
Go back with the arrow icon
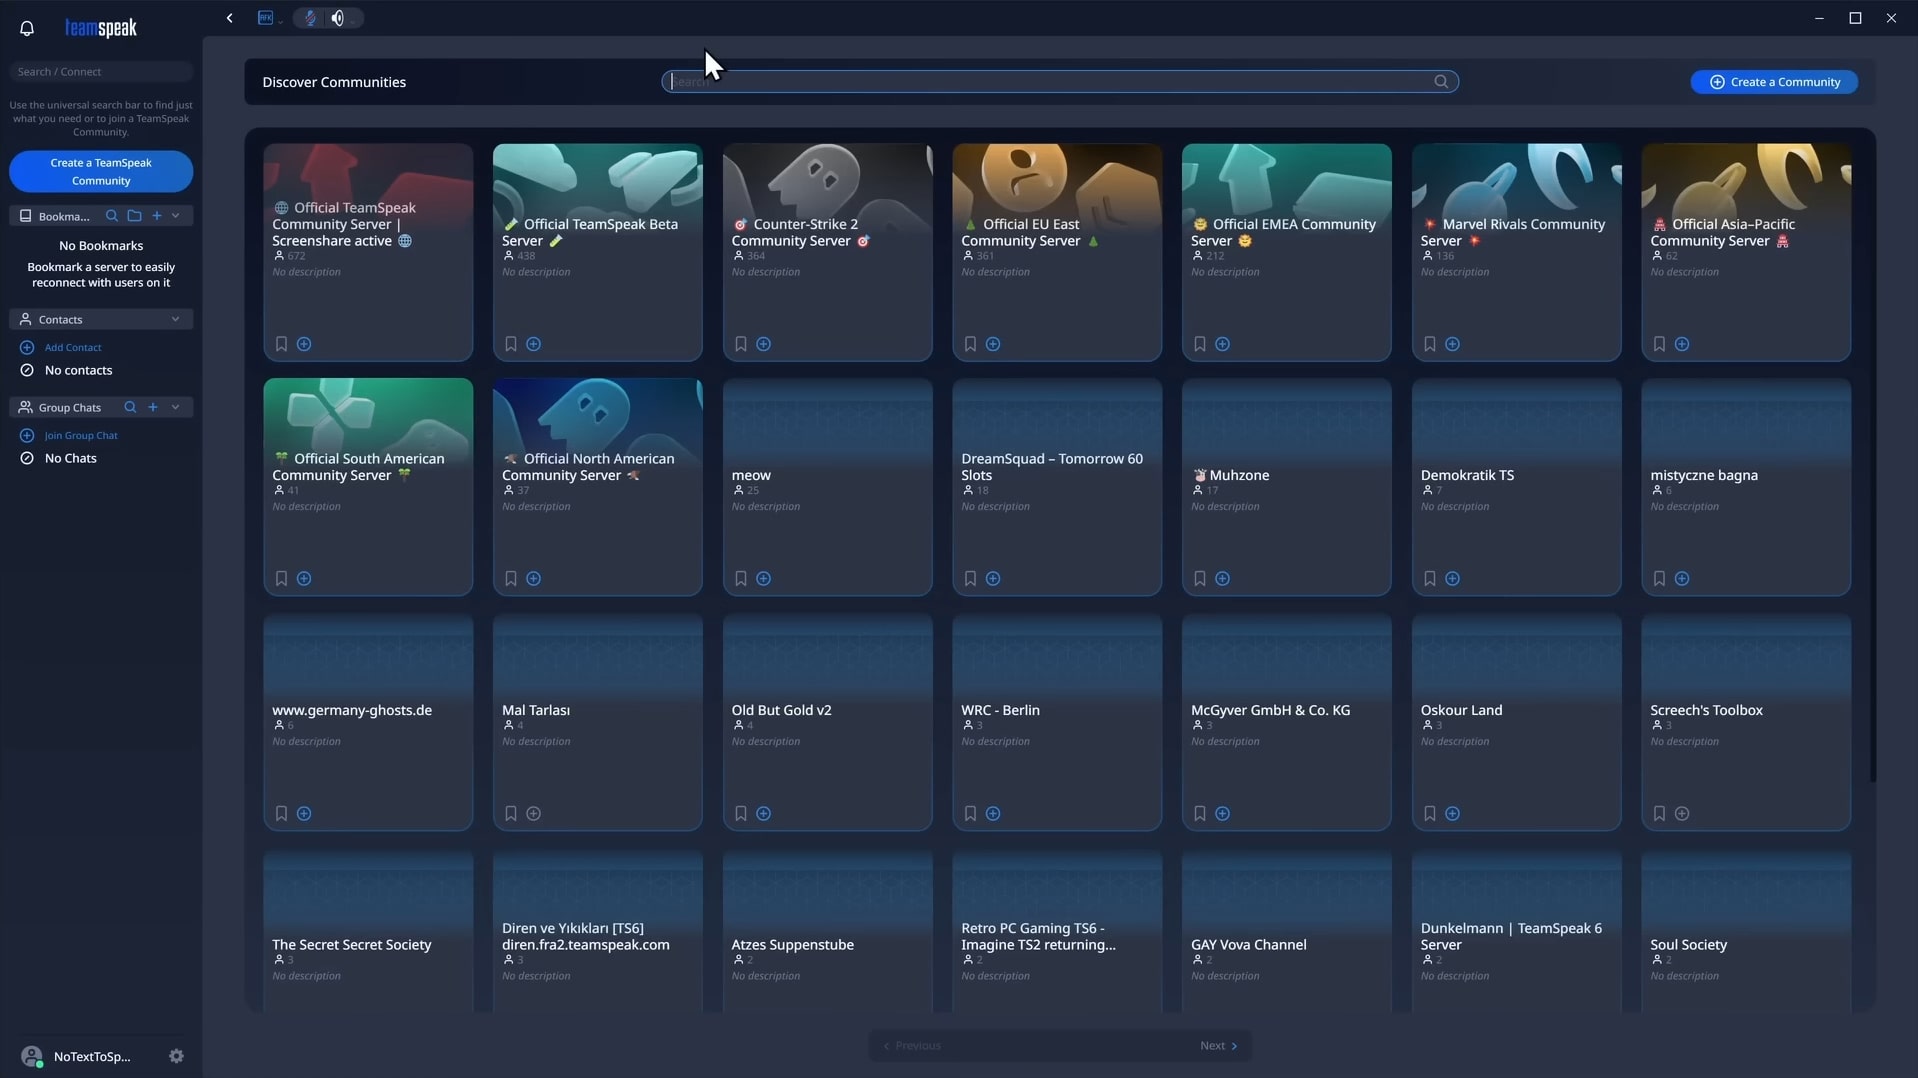[x=230, y=18]
